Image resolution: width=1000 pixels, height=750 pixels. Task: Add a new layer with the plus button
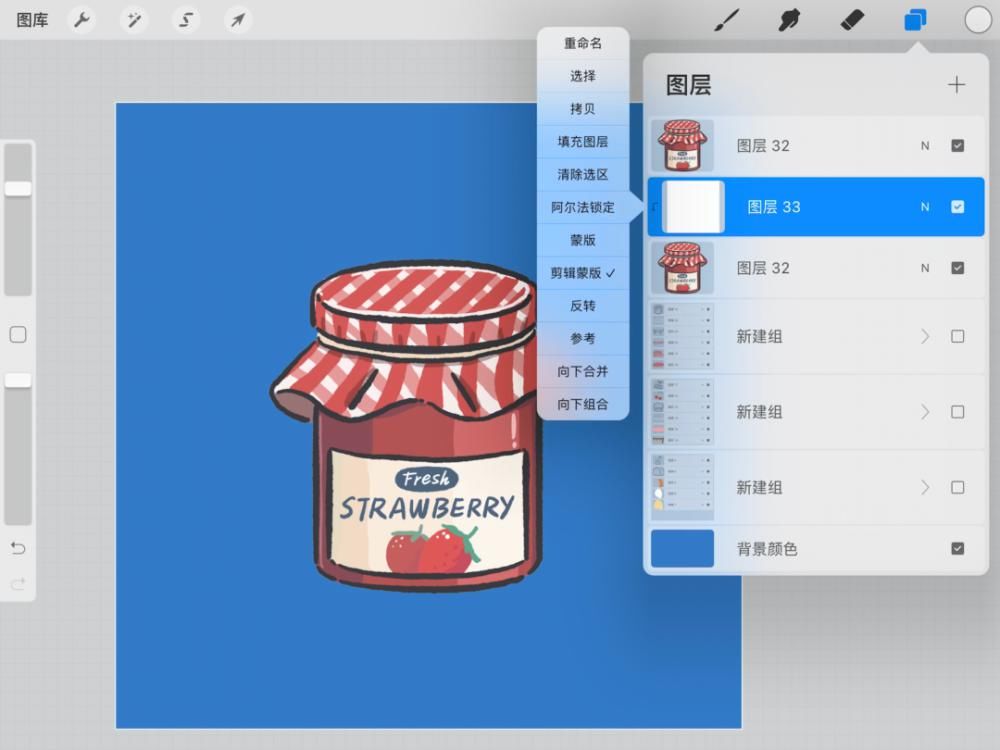956,85
